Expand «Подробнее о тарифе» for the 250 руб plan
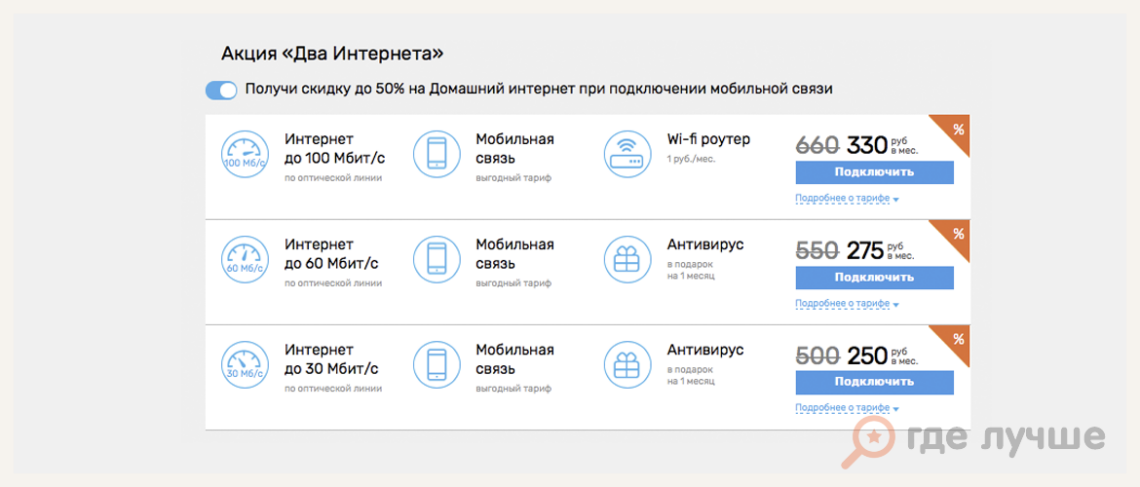The height and width of the screenshot is (487, 1140). (x=846, y=408)
